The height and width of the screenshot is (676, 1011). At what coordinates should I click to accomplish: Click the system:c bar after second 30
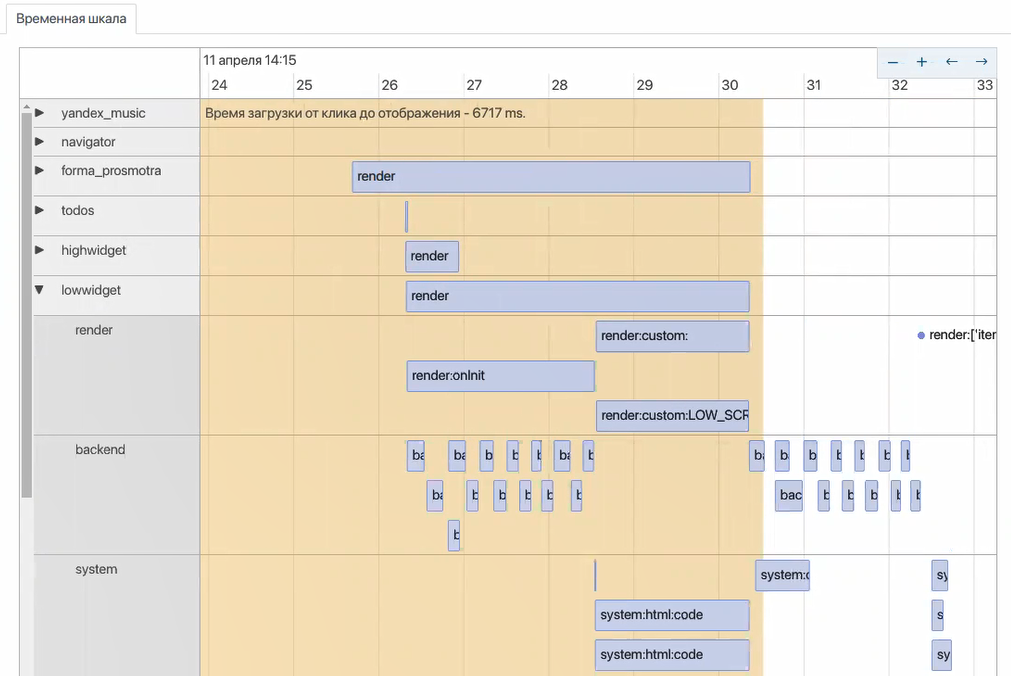pos(783,575)
